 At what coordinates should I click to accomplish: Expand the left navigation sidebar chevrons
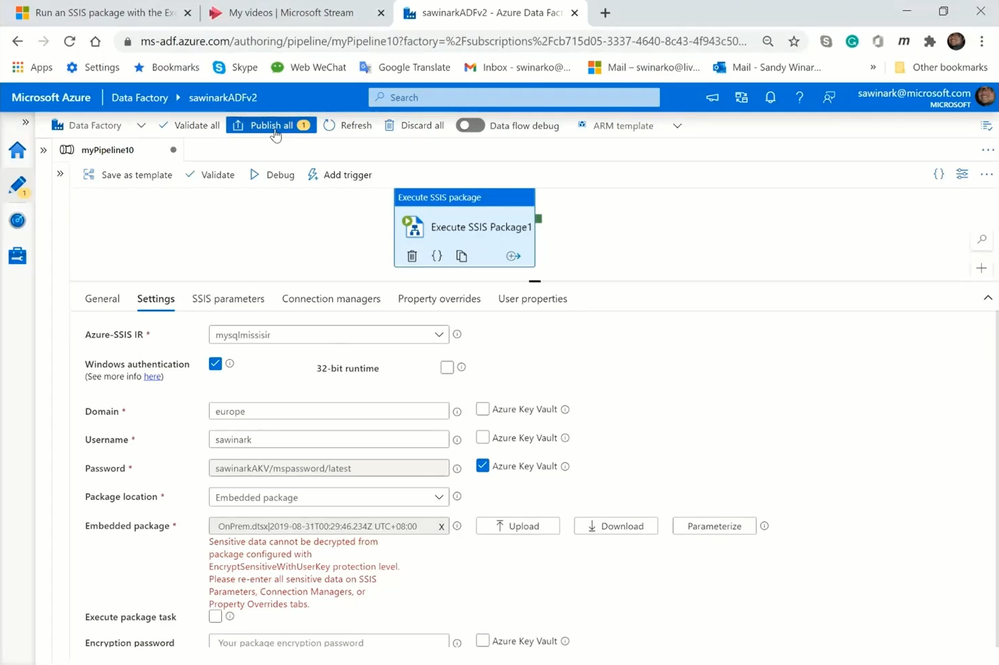pyautogui.click(x=25, y=122)
